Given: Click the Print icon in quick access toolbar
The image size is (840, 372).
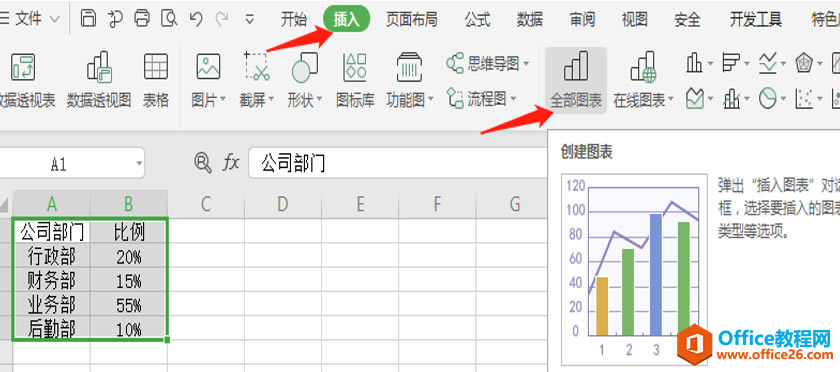Looking at the screenshot, I should coord(142,19).
